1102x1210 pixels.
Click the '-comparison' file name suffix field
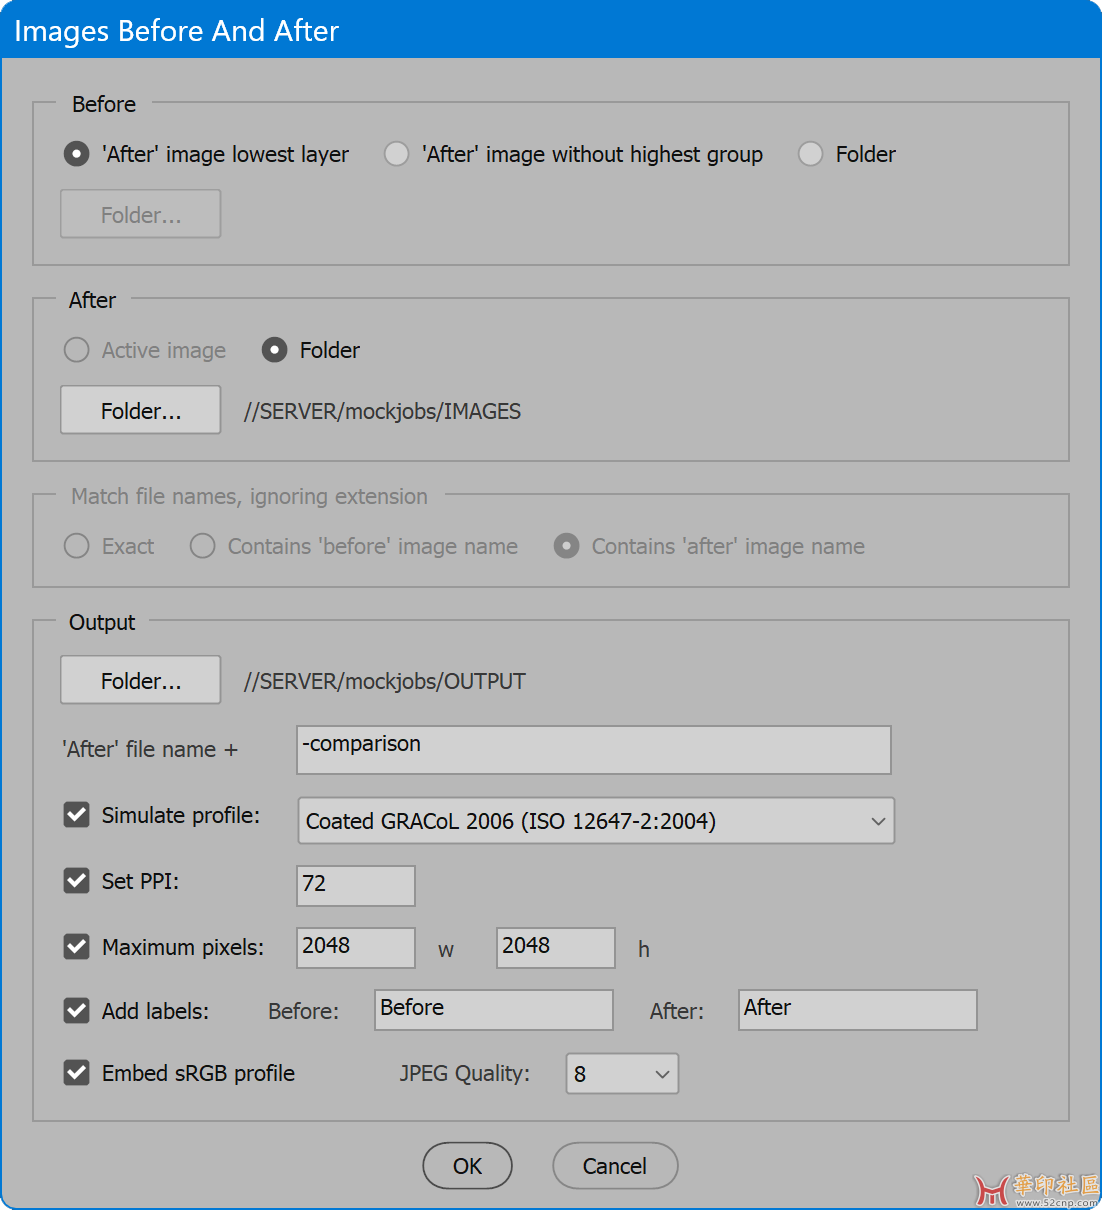594,750
